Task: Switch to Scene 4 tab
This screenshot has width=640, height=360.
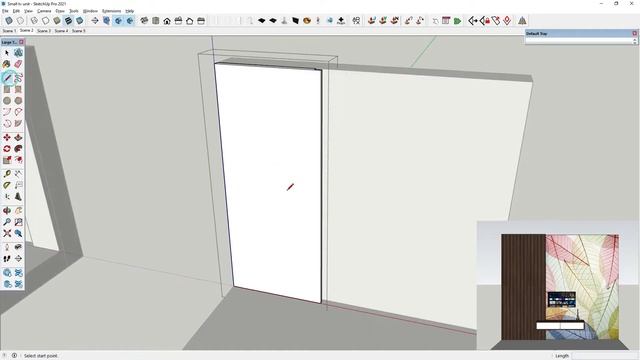Action: click(61, 31)
